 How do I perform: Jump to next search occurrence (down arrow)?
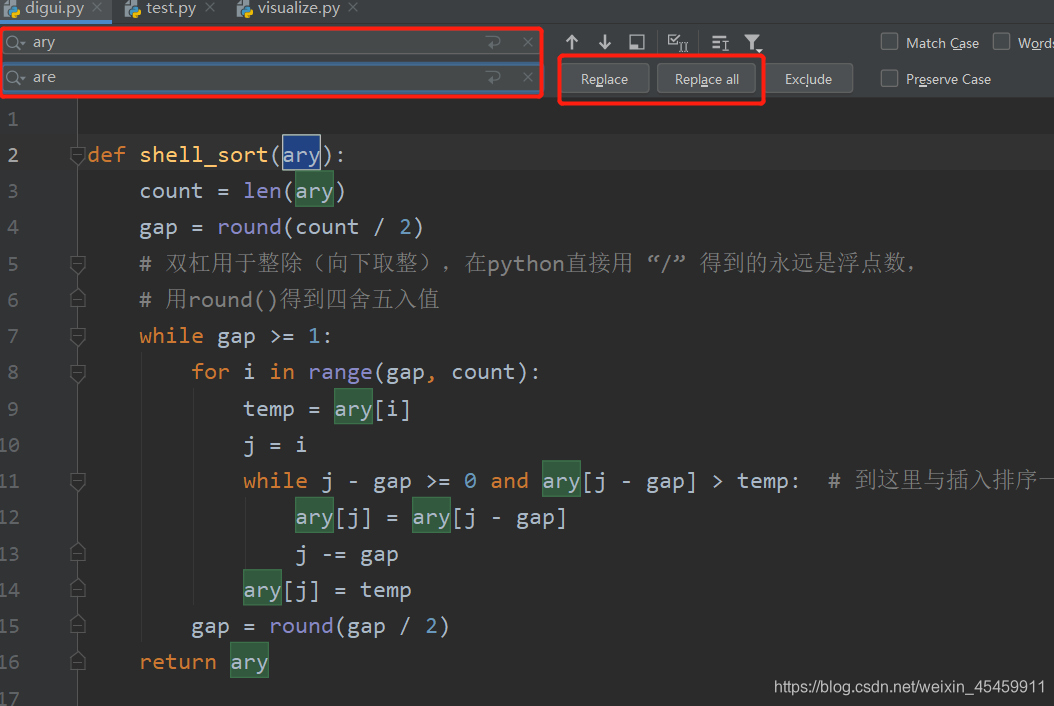[605, 42]
